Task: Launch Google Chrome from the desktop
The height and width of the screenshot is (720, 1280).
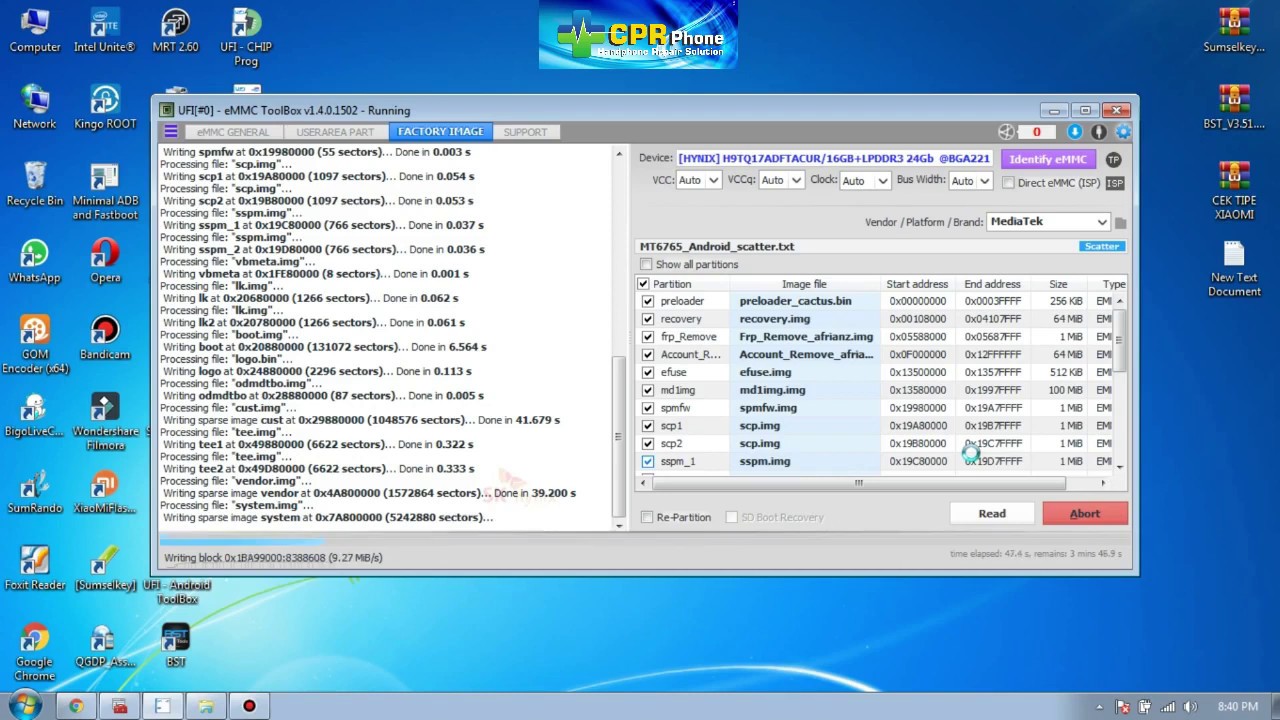Action: [x=35, y=654]
